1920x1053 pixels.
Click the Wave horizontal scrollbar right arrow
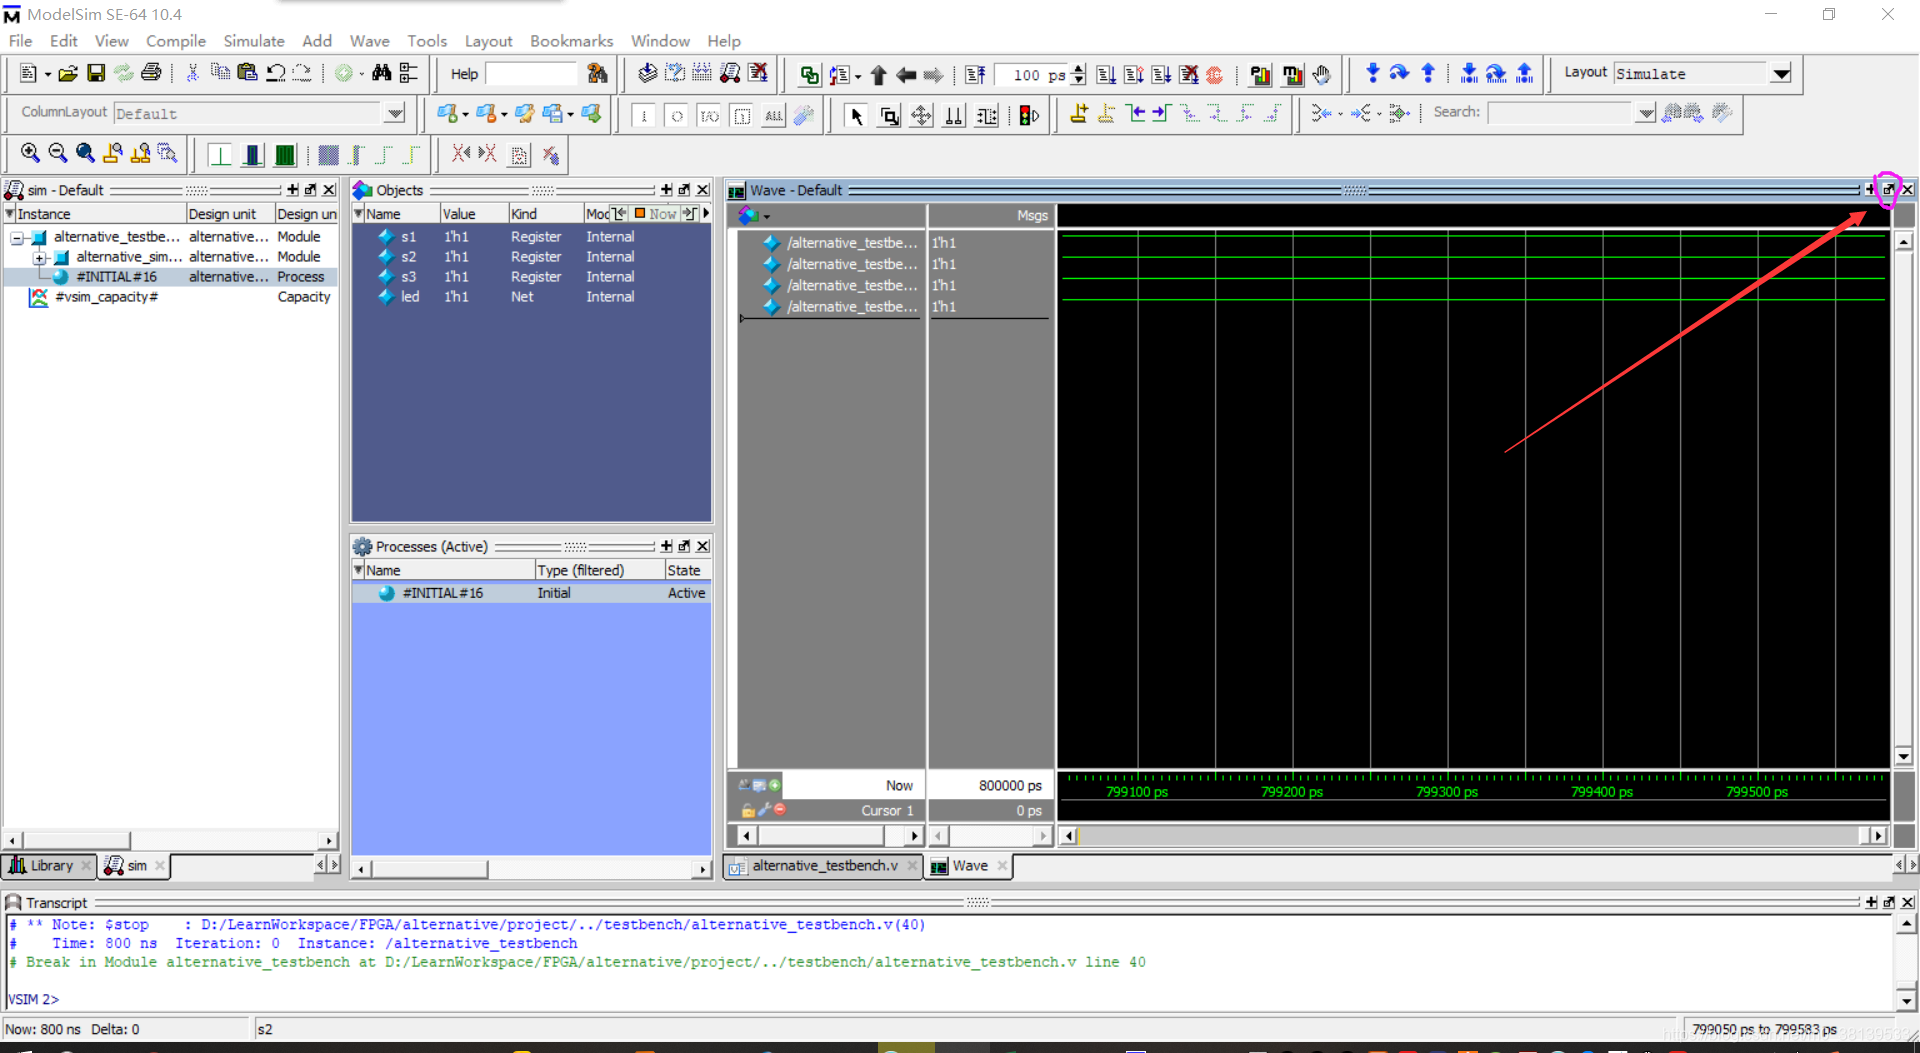(1878, 835)
